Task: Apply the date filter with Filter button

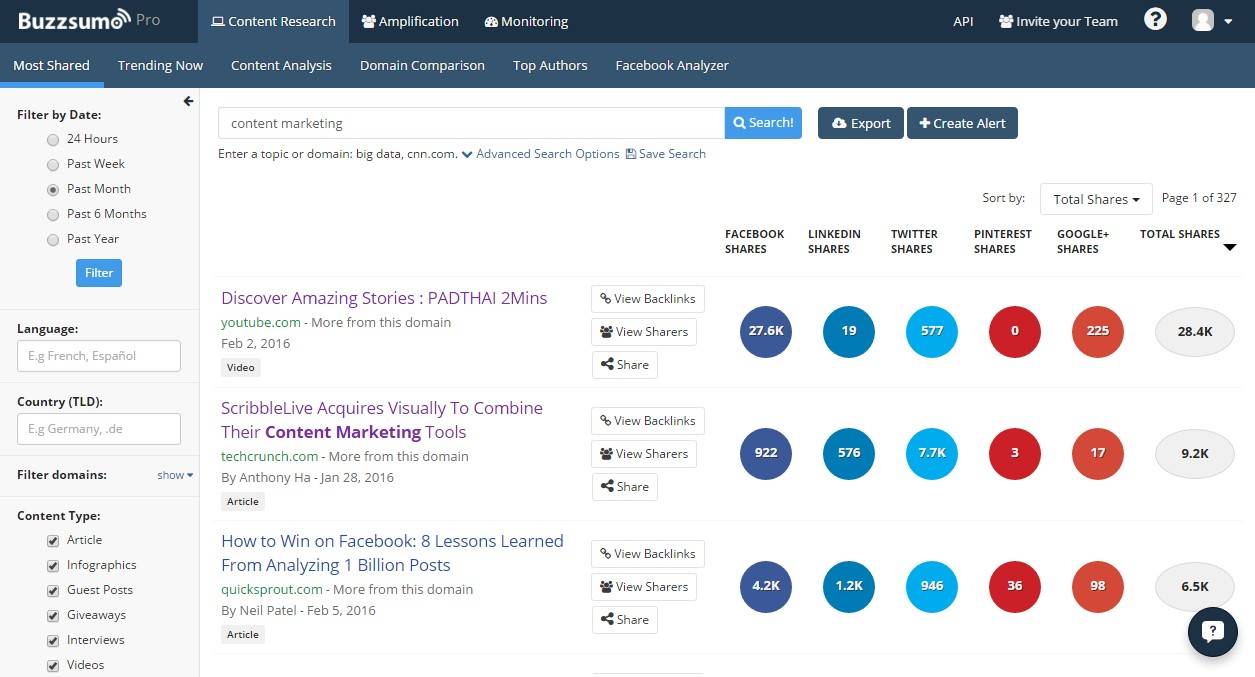Action: pos(99,272)
